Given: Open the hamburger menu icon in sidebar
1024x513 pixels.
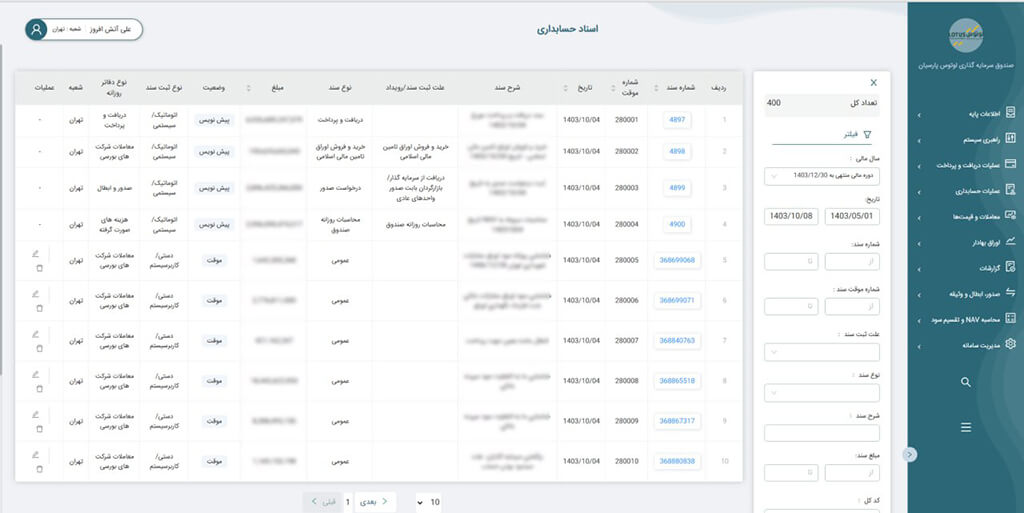Looking at the screenshot, I should tap(965, 427).
